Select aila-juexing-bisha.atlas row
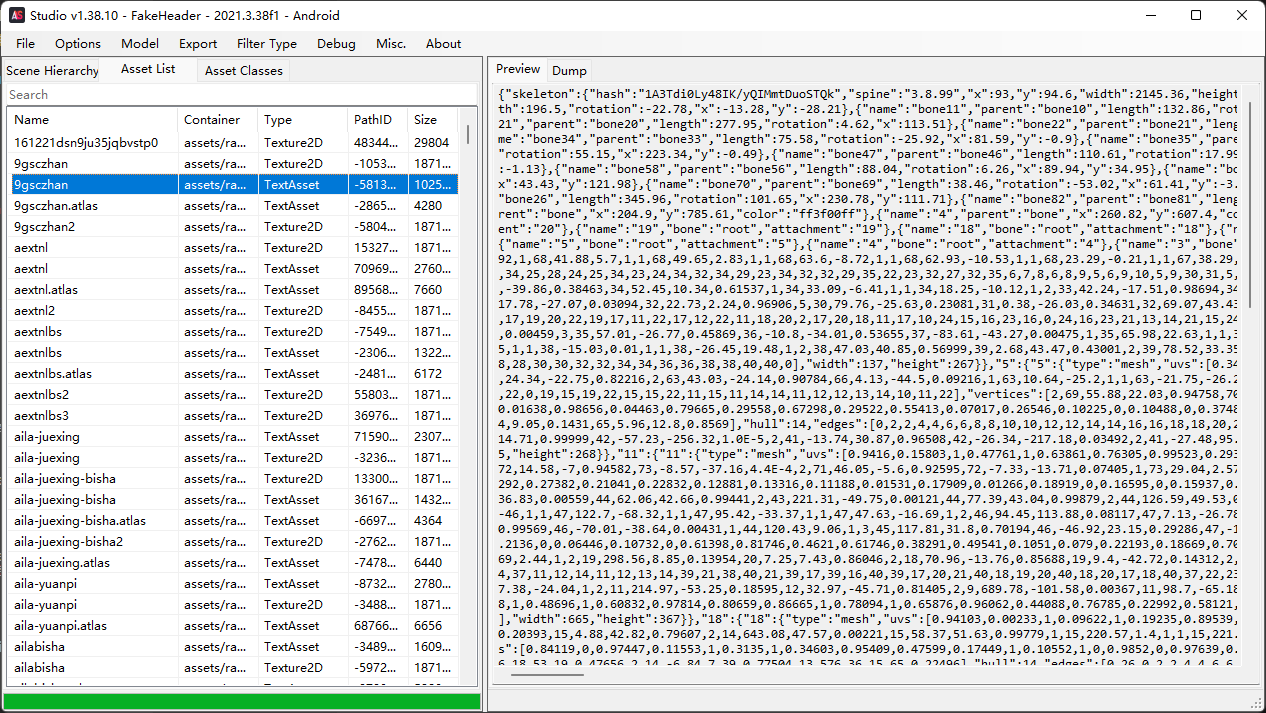Screen dimensions: 1266x713 click(233, 521)
